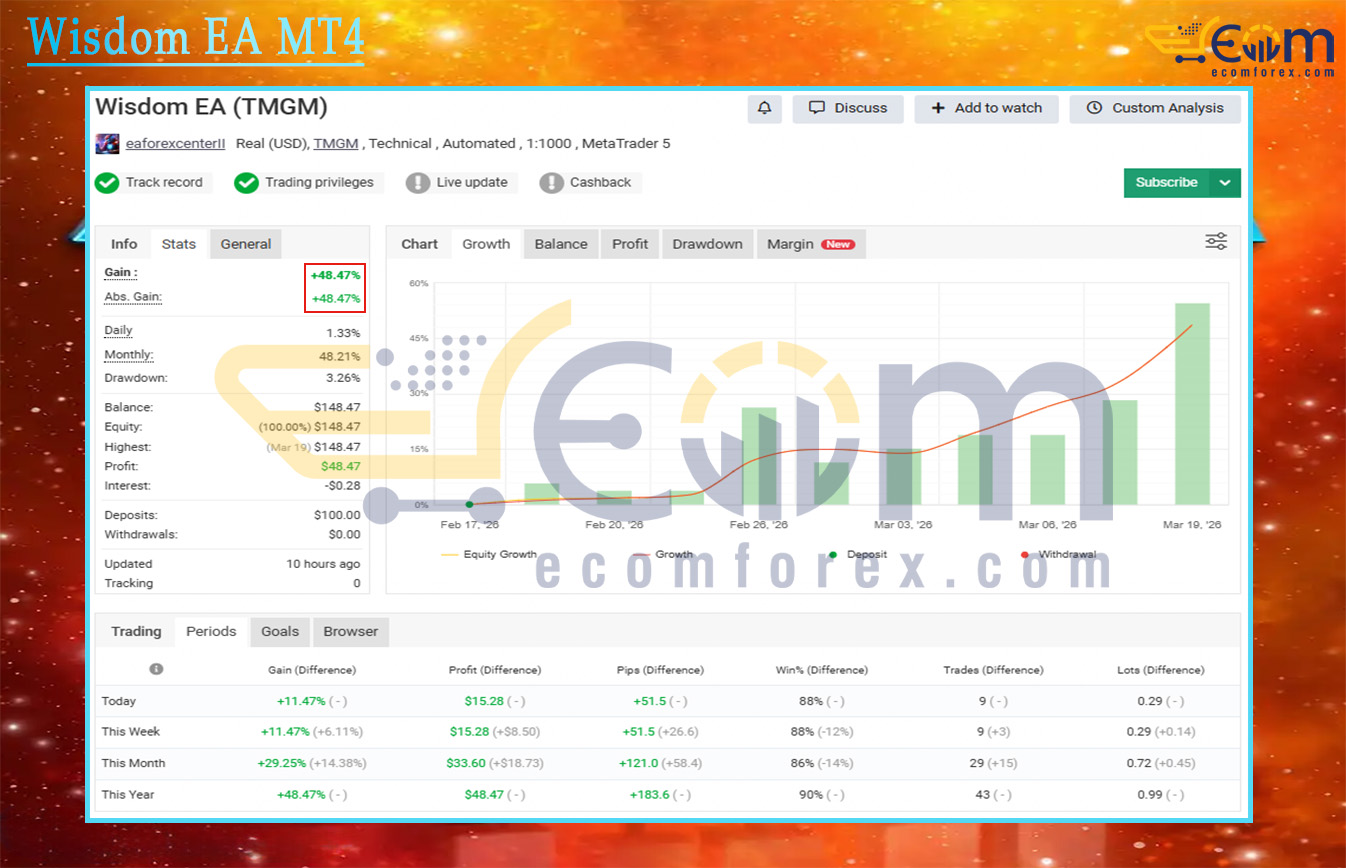
Task: Open the TMGM broker link
Action: (336, 144)
